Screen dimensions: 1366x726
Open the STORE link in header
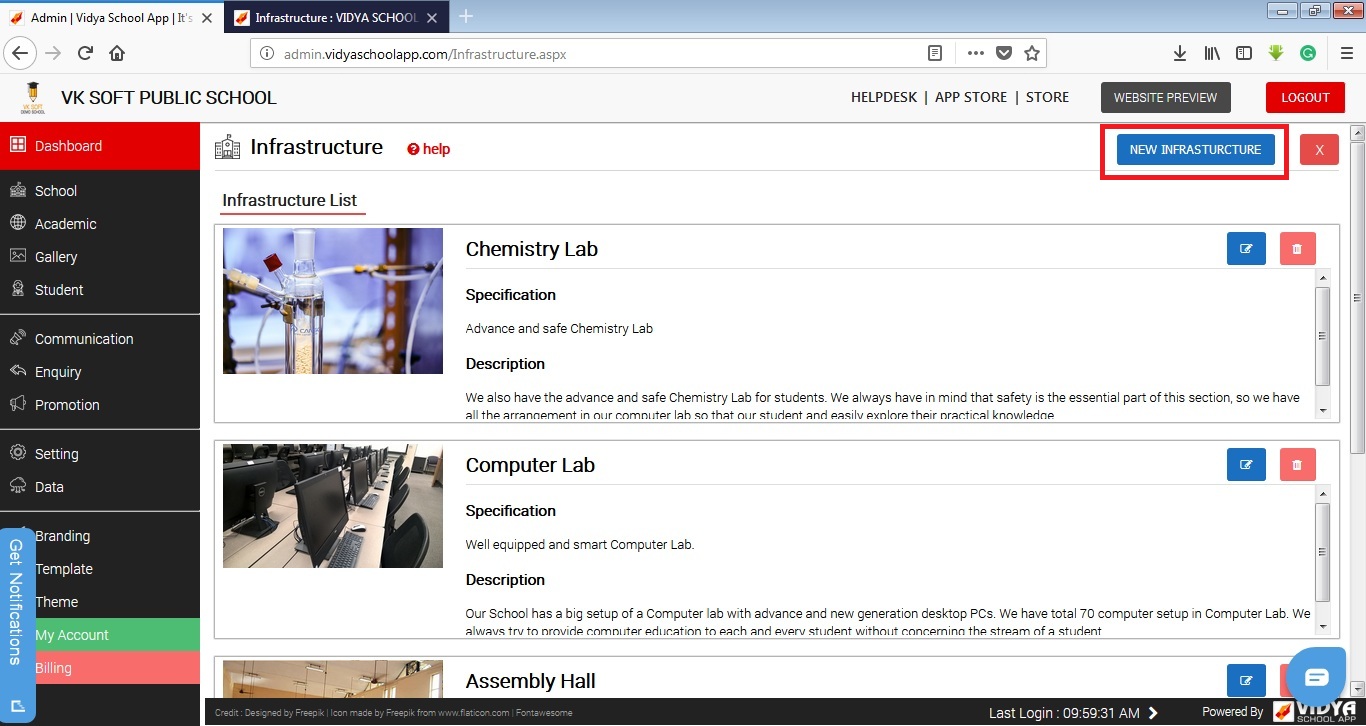pos(1047,98)
